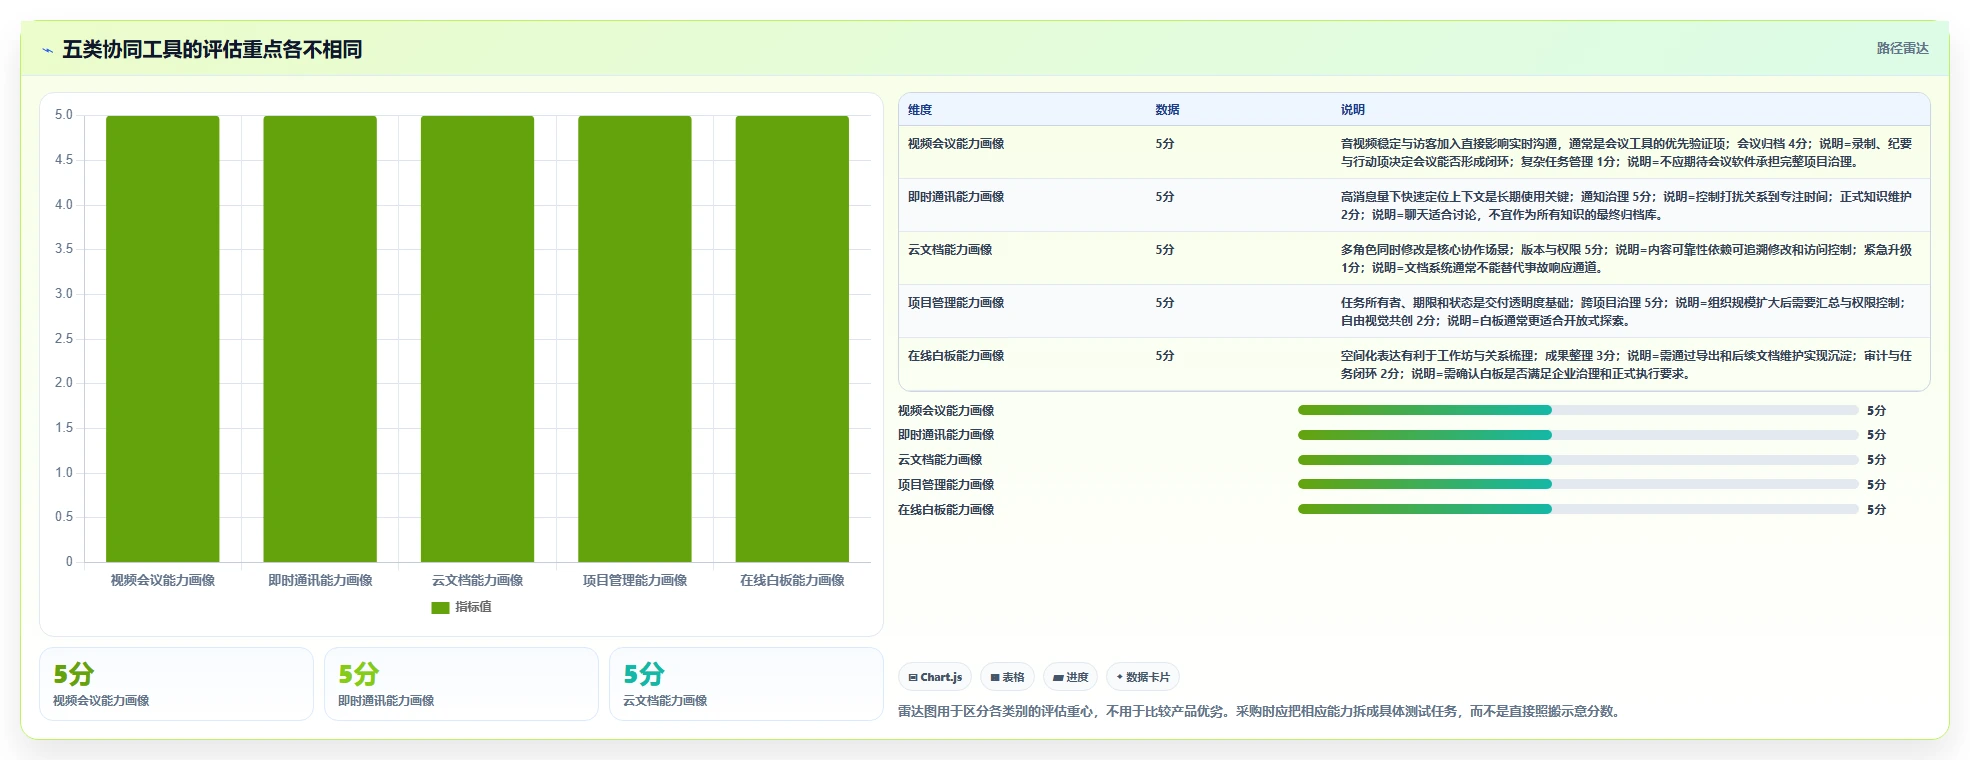1970x760 pixels.
Task: Click the 进度 tag pill
Action: pyautogui.click(x=1070, y=677)
